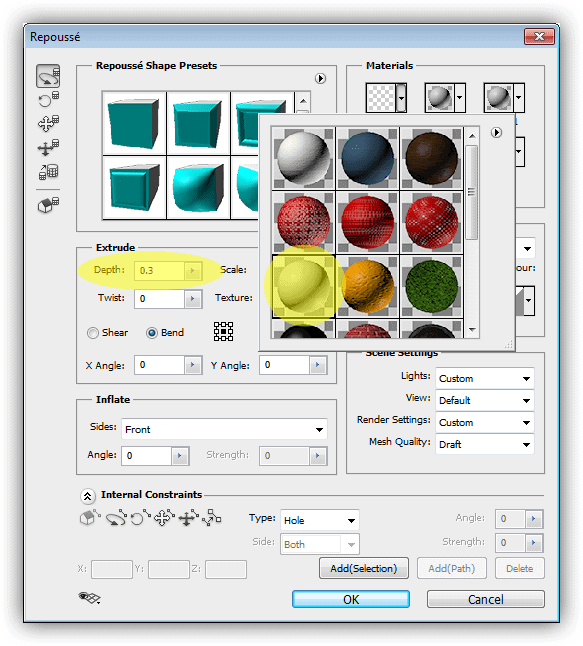Open the shape presets flyout menu arrow
Viewport: 583px width, 646px height.
point(320,78)
